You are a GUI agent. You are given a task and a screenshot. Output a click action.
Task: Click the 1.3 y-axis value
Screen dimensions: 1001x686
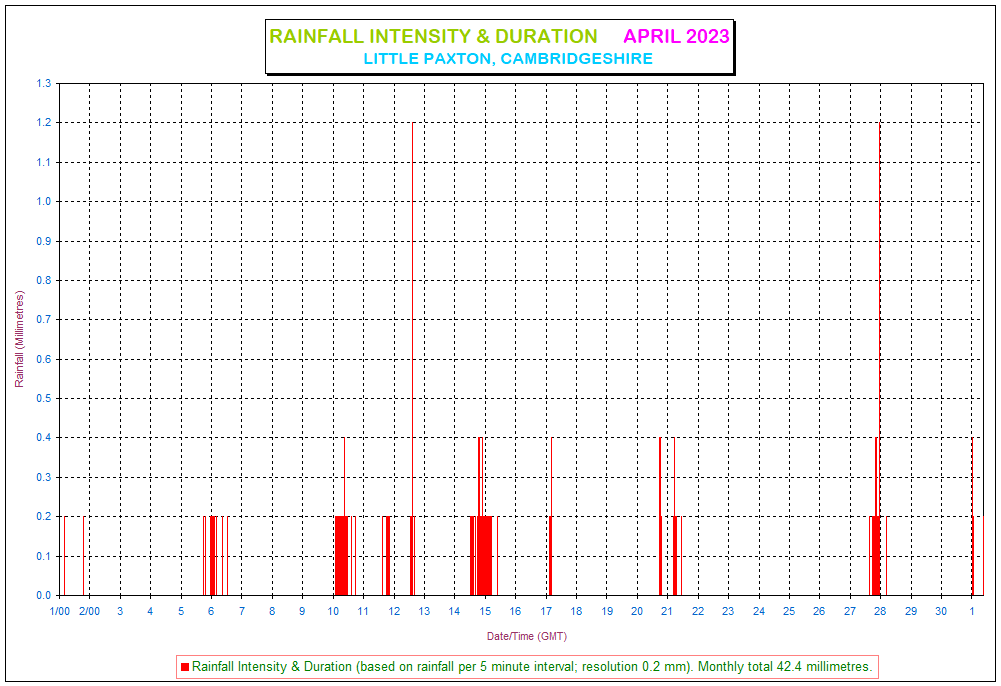click(x=43, y=84)
